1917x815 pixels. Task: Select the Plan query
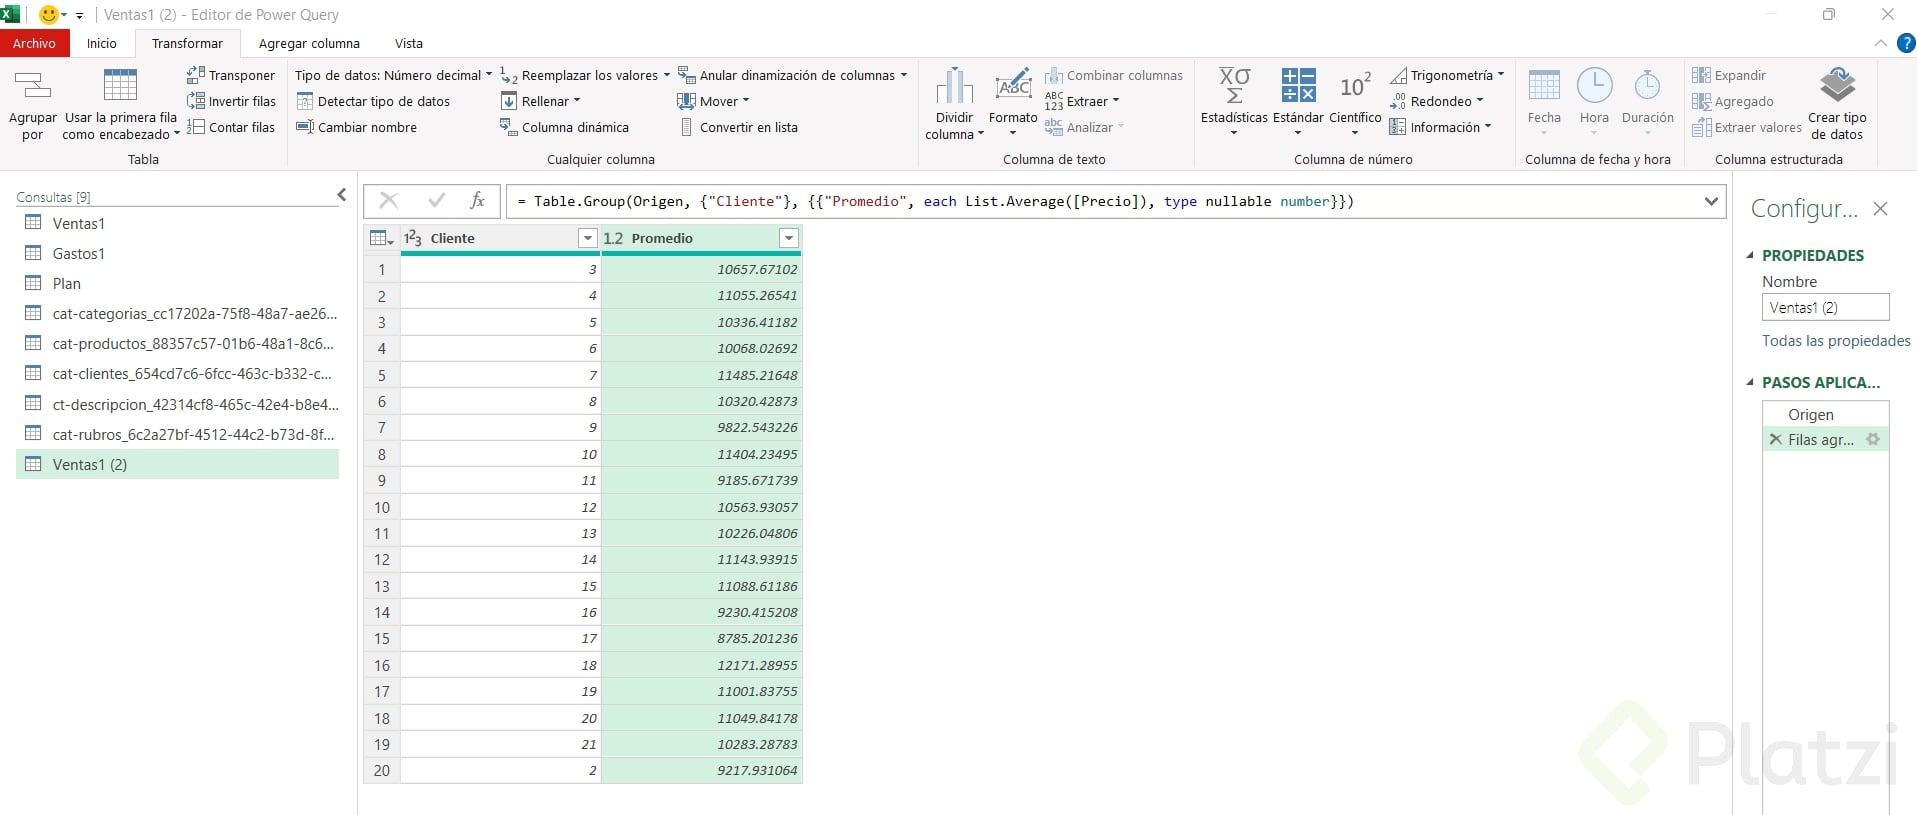[178, 283]
